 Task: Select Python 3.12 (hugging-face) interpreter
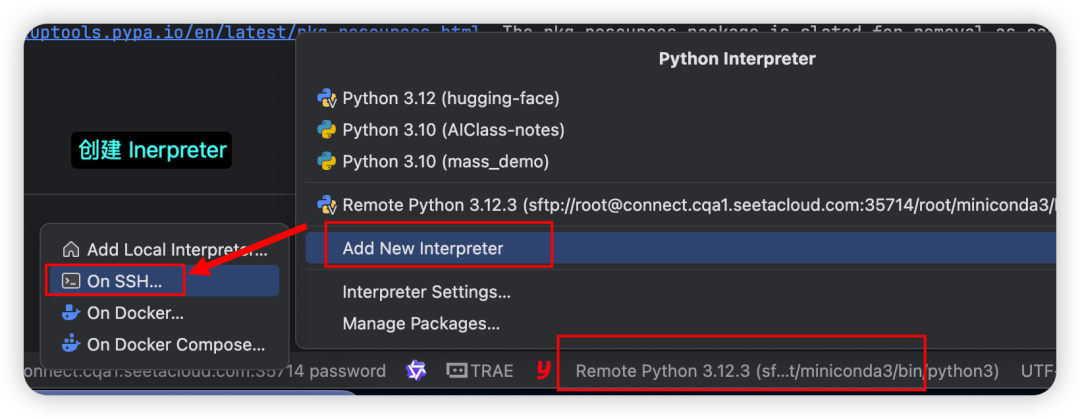click(450, 98)
